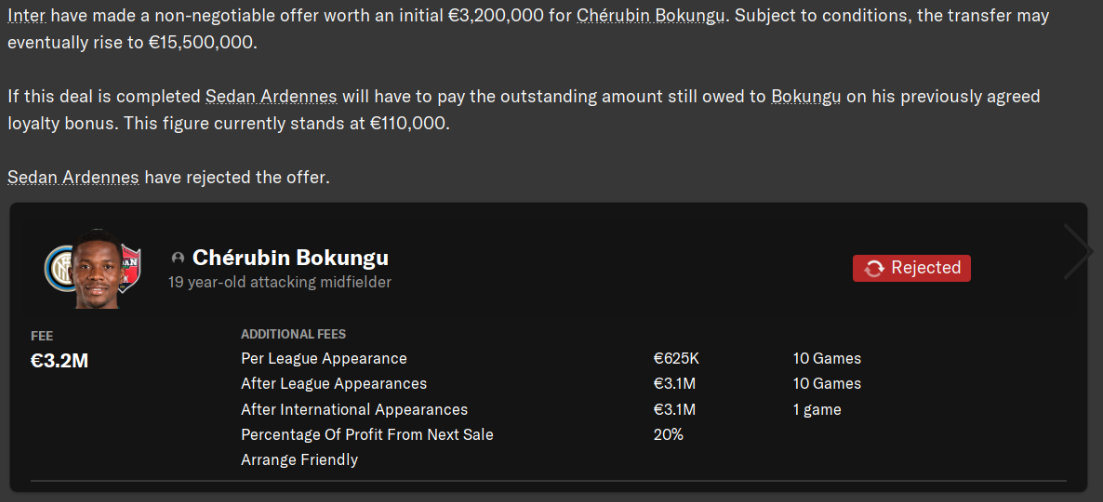Click the small person icon beside player name

click(178, 258)
